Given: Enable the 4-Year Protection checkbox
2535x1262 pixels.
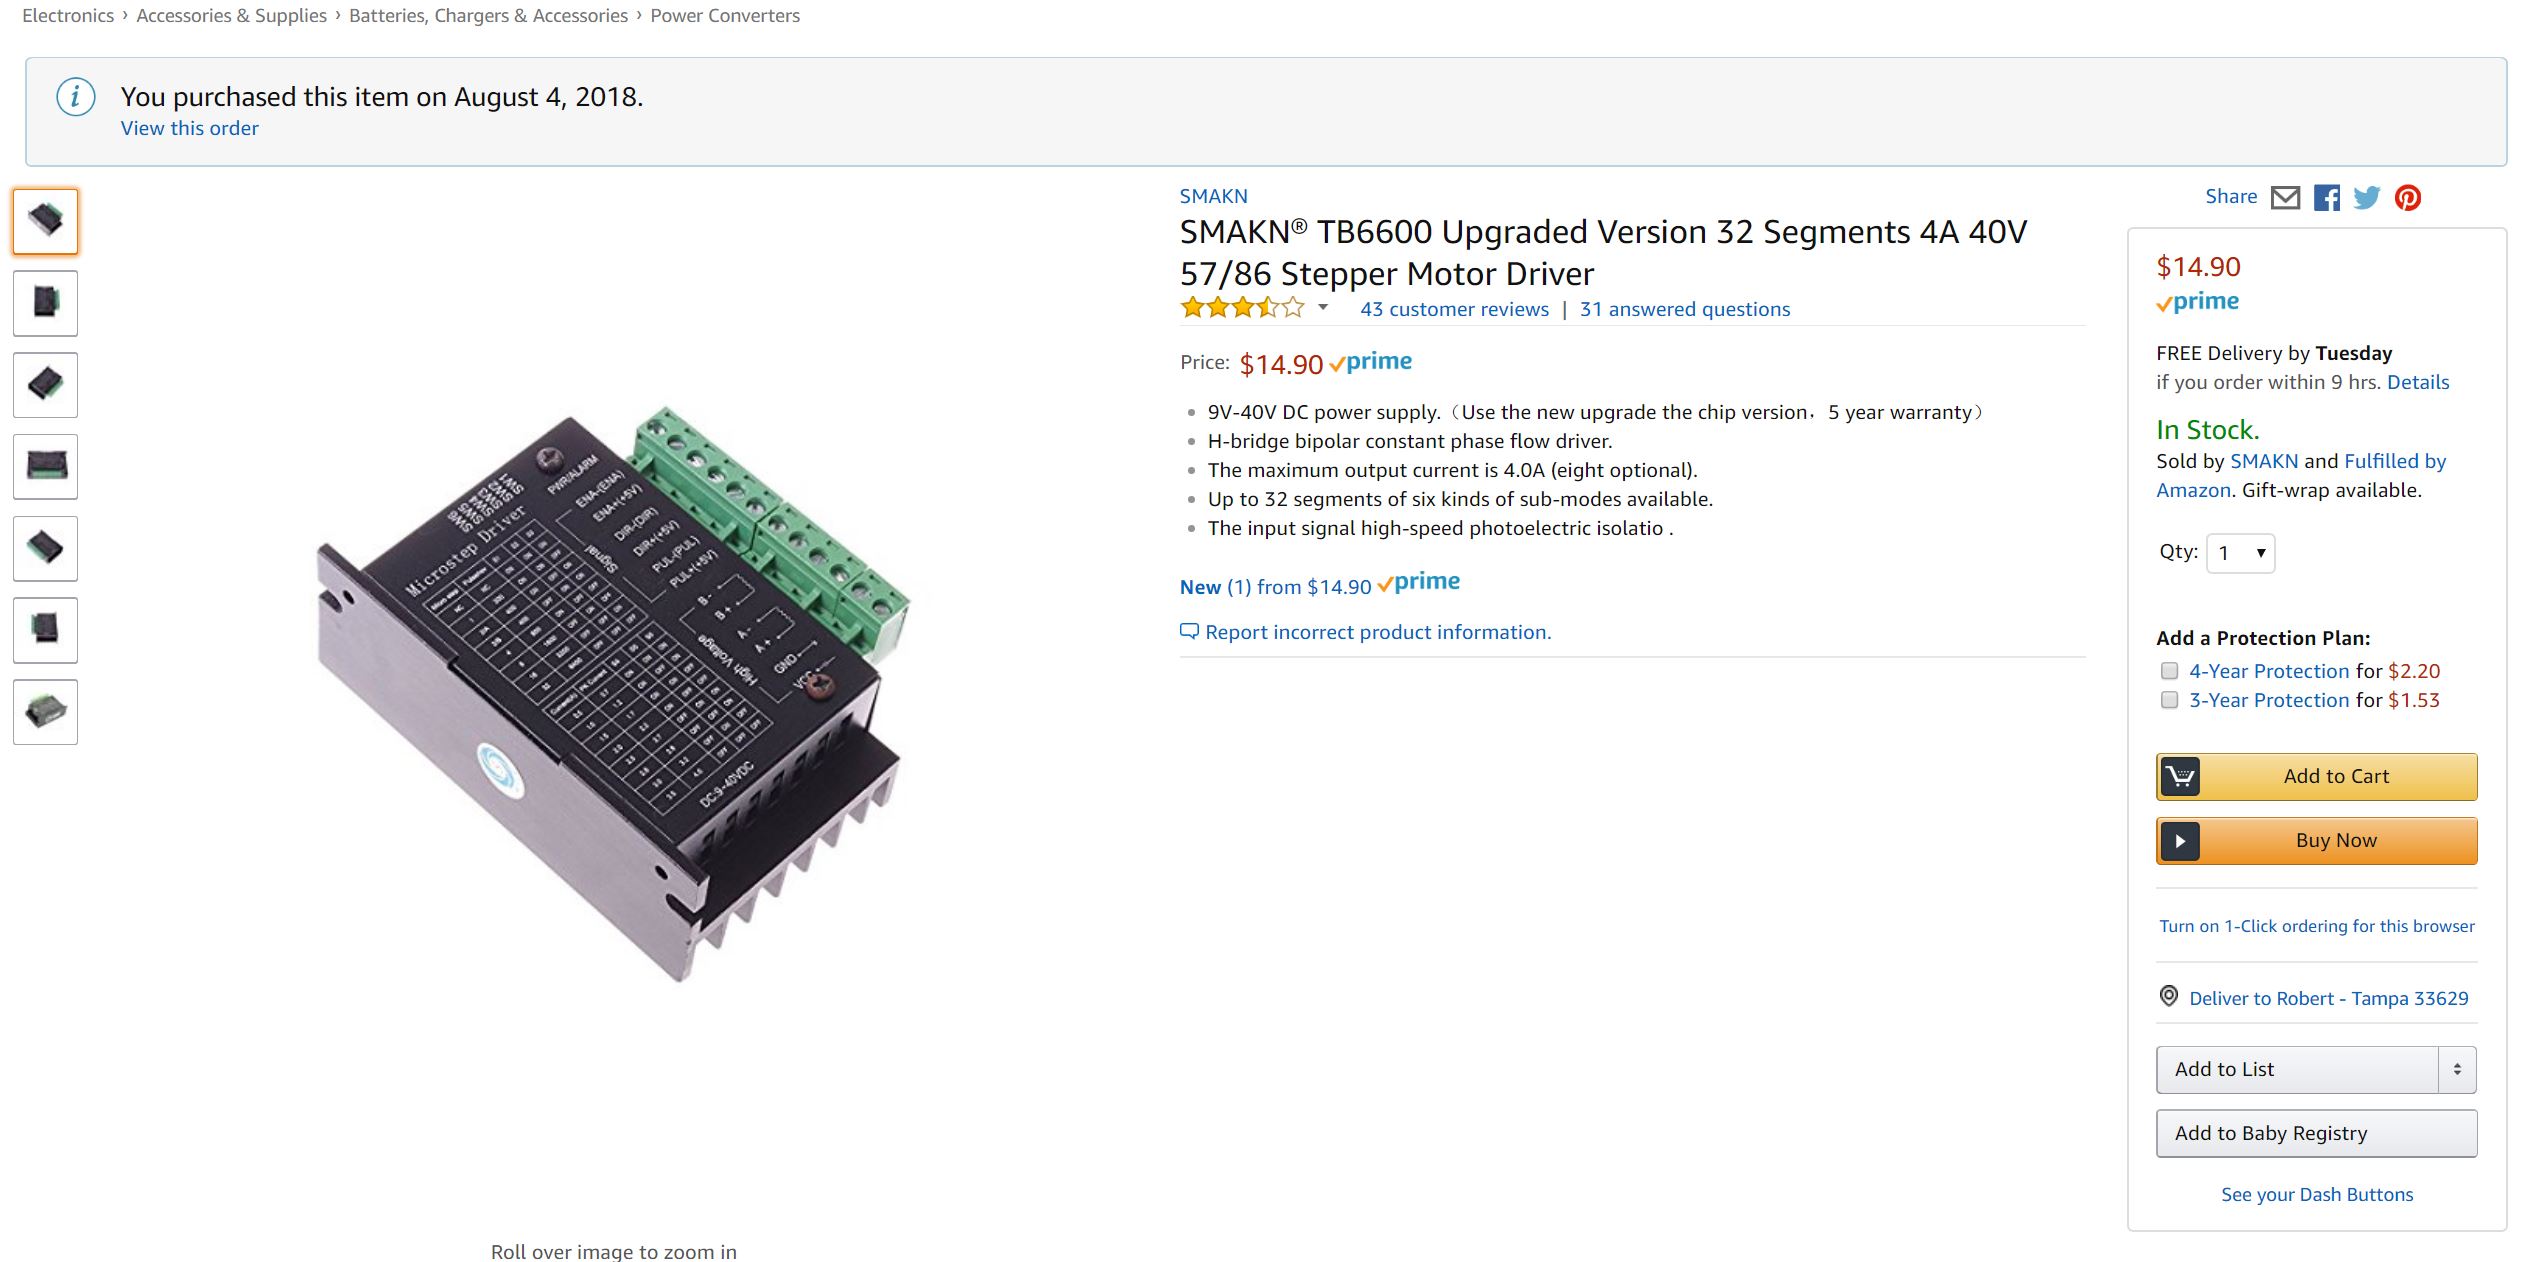Looking at the screenshot, I should click(x=2169, y=671).
